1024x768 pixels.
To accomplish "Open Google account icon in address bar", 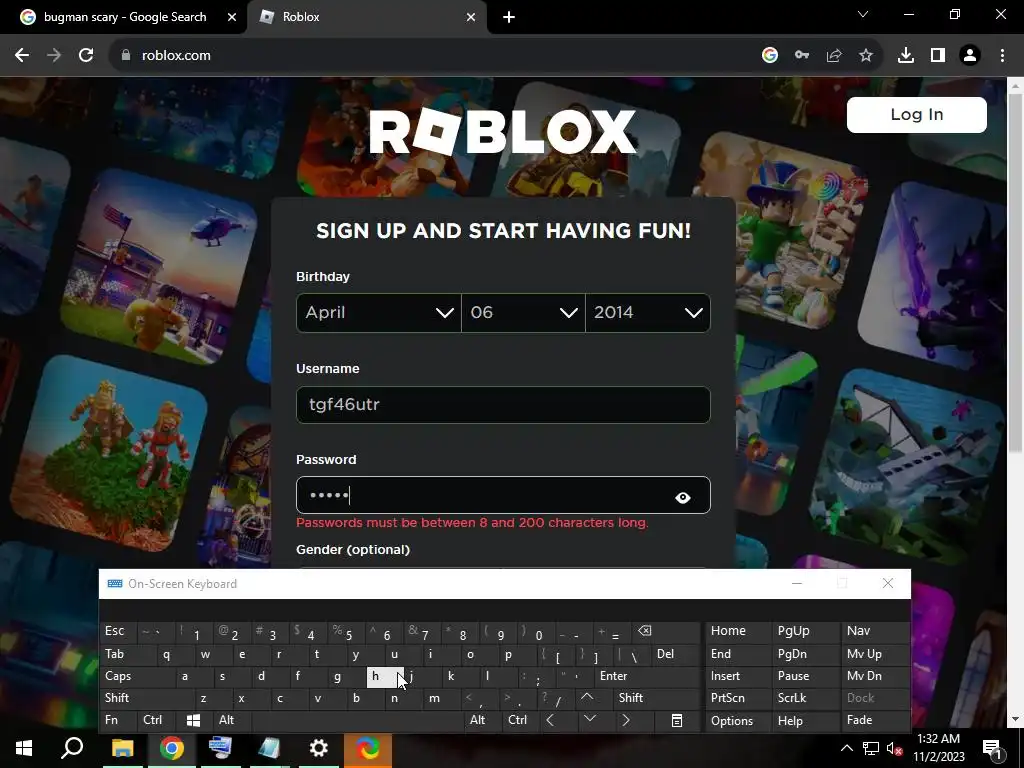I will (x=770, y=56).
